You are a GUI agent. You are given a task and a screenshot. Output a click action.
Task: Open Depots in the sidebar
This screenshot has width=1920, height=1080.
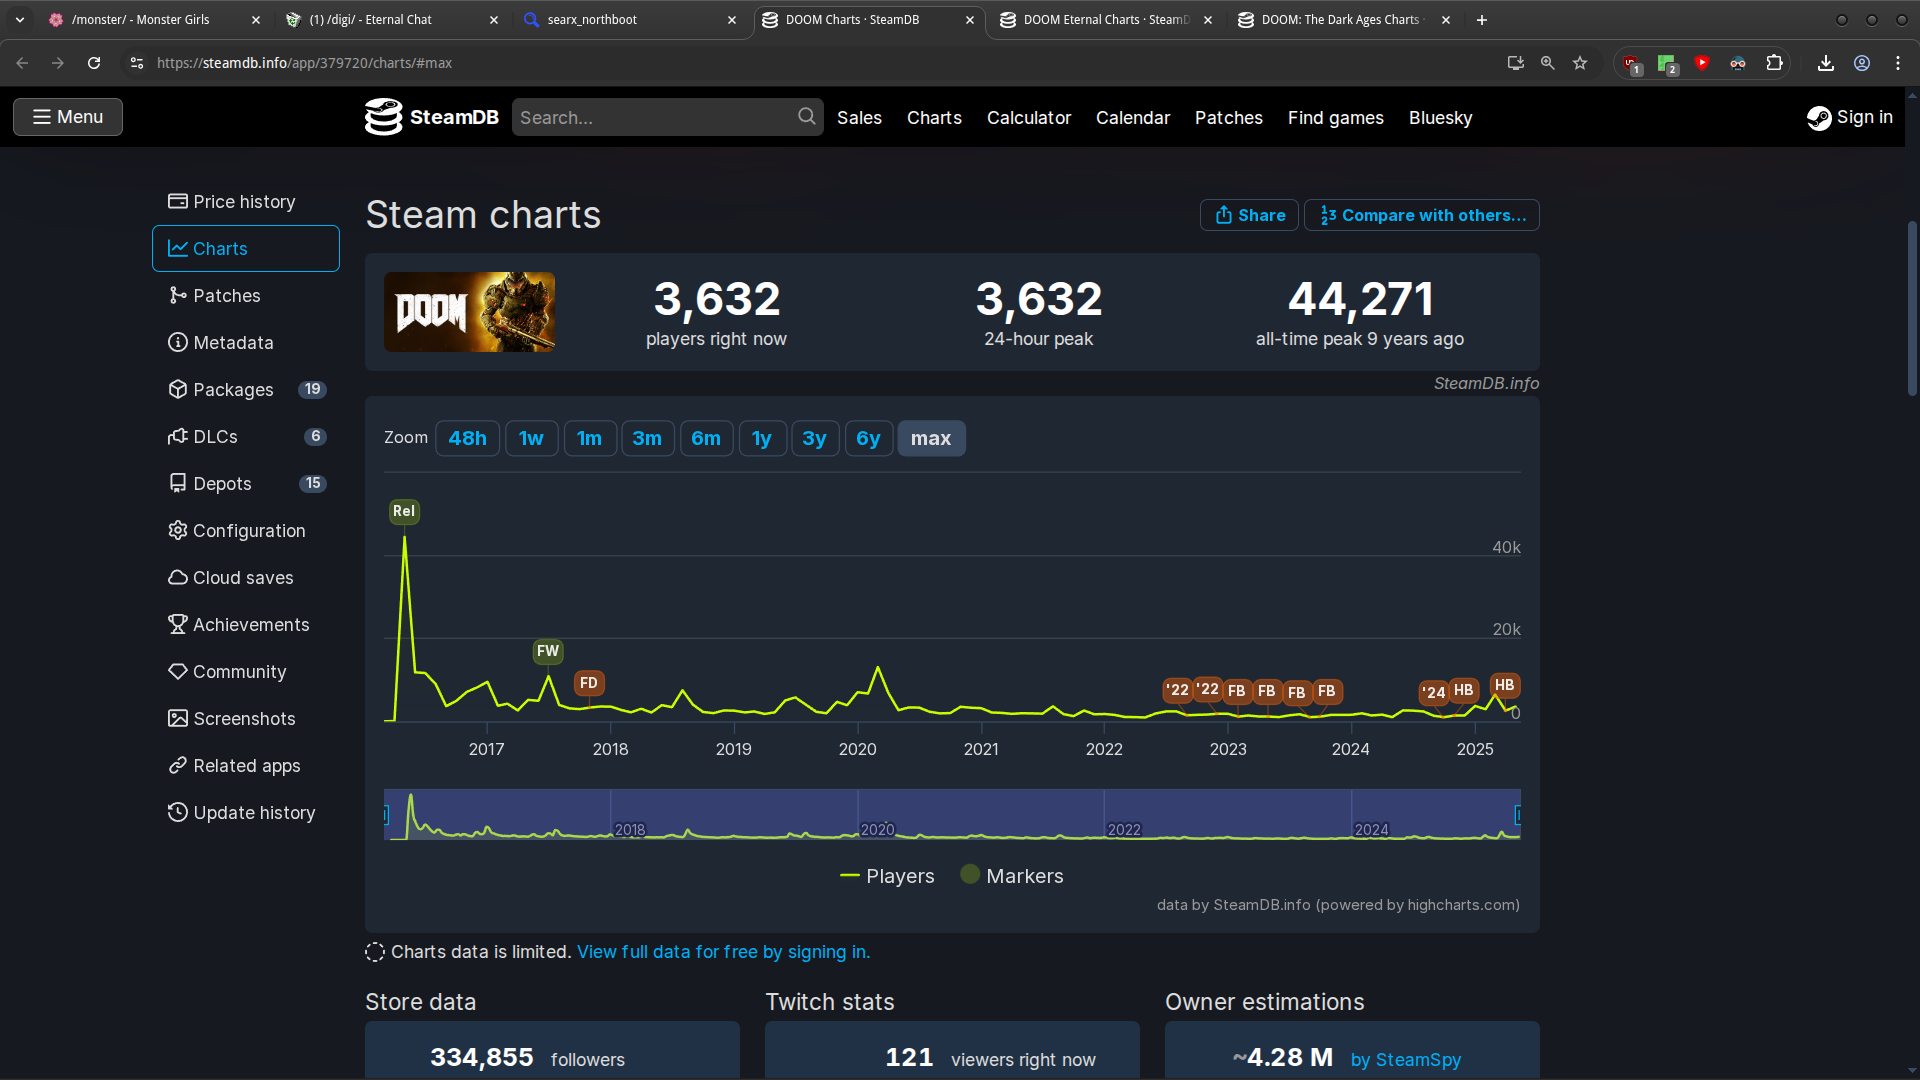point(246,483)
